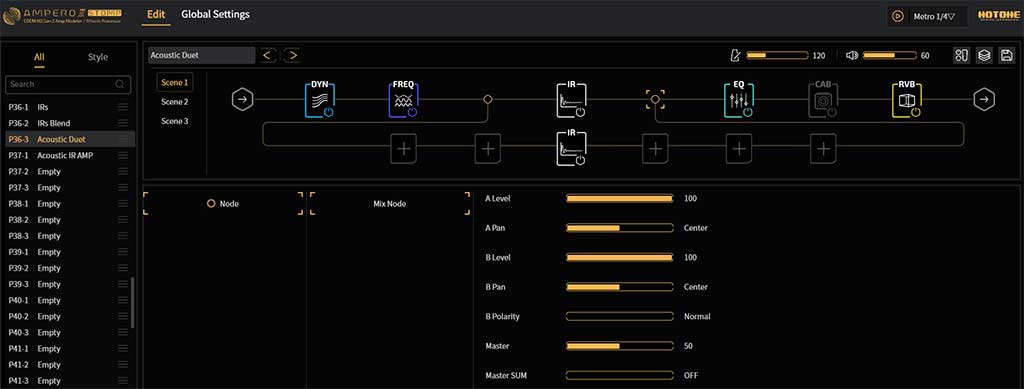Adjust the volume slider at 60
Image resolution: width=1024 pixels, height=389 pixels.
tap(889, 55)
